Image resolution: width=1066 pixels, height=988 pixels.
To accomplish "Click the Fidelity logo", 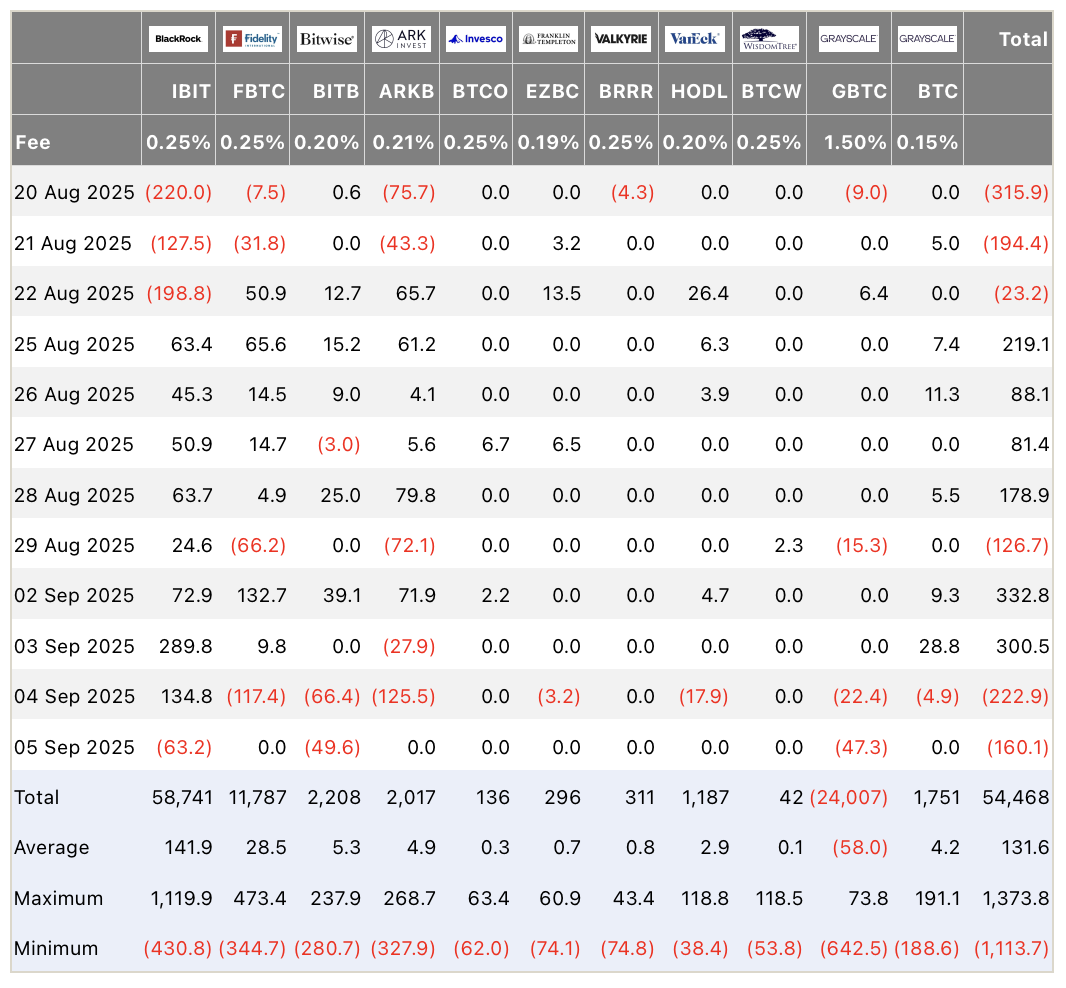I will click(253, 39).
